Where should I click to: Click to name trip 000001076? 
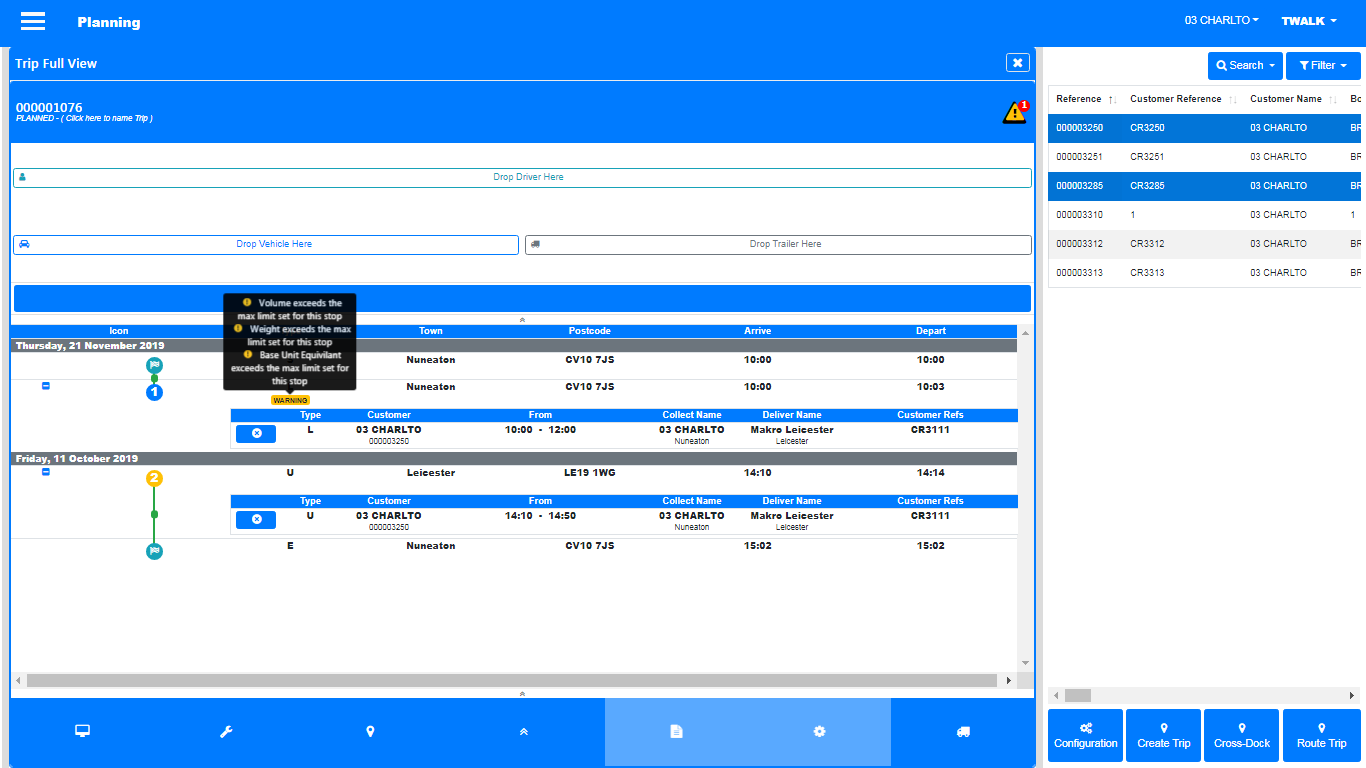(84, 119)
